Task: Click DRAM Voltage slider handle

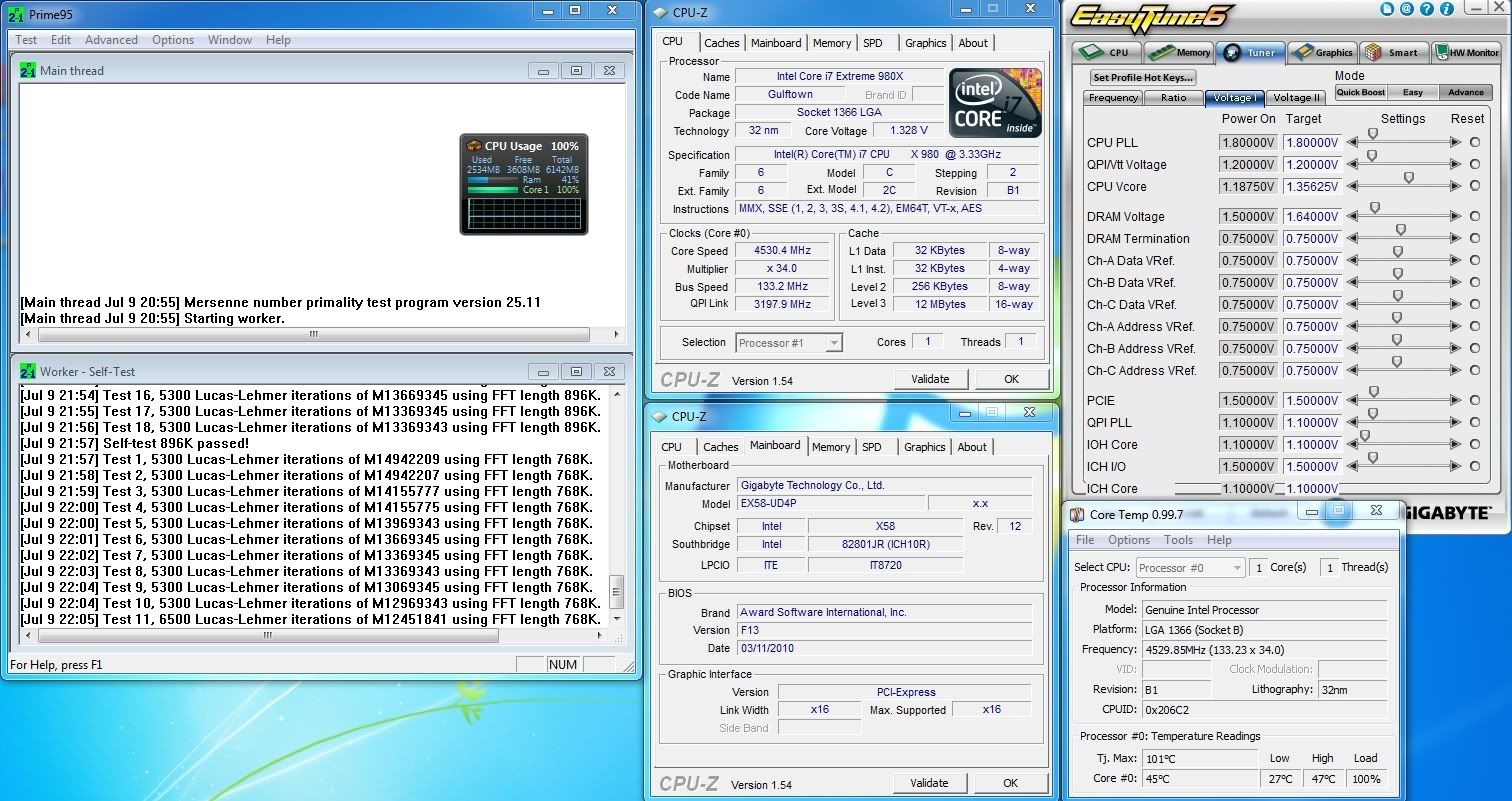Action: coord(1375,207)
